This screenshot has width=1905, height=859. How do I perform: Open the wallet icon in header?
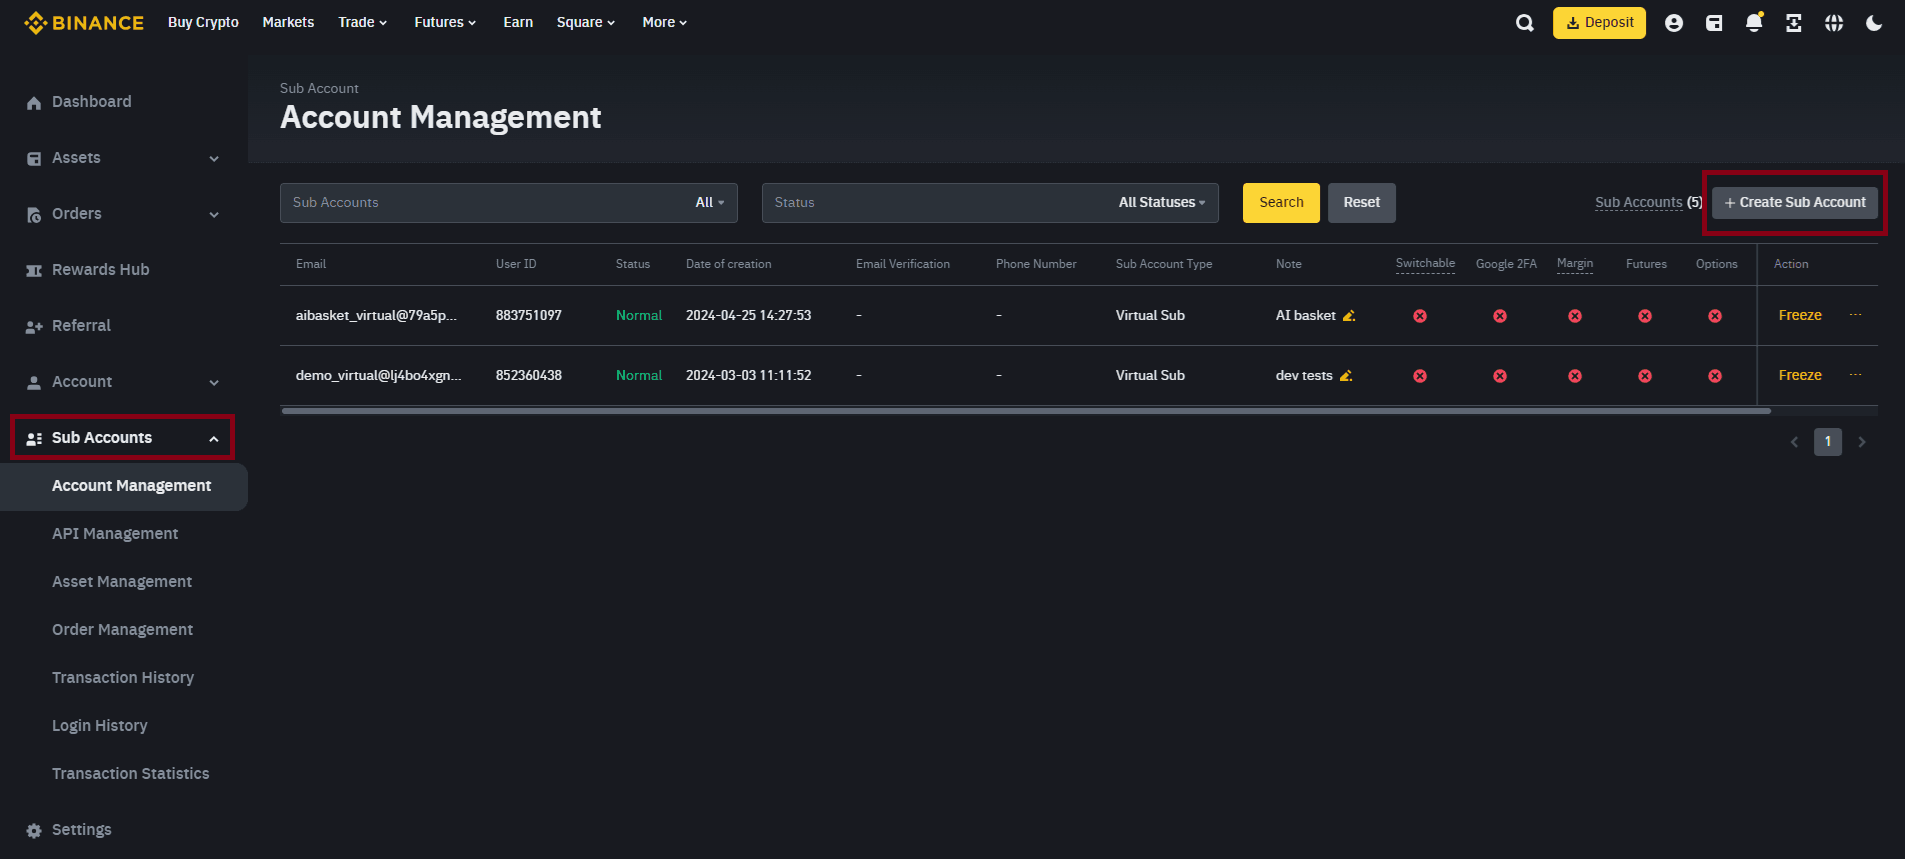[x=1714, y=23]
